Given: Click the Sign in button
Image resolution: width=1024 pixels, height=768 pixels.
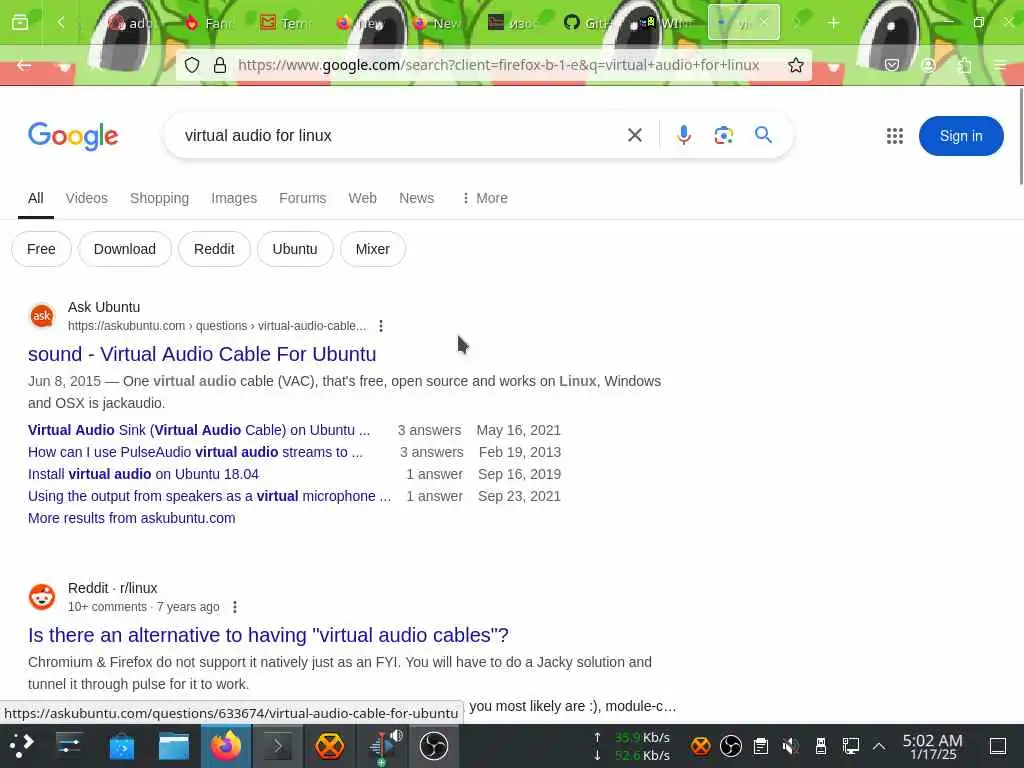Looking at the screenshot, I should pyautogui.click(x=961, y=136).
